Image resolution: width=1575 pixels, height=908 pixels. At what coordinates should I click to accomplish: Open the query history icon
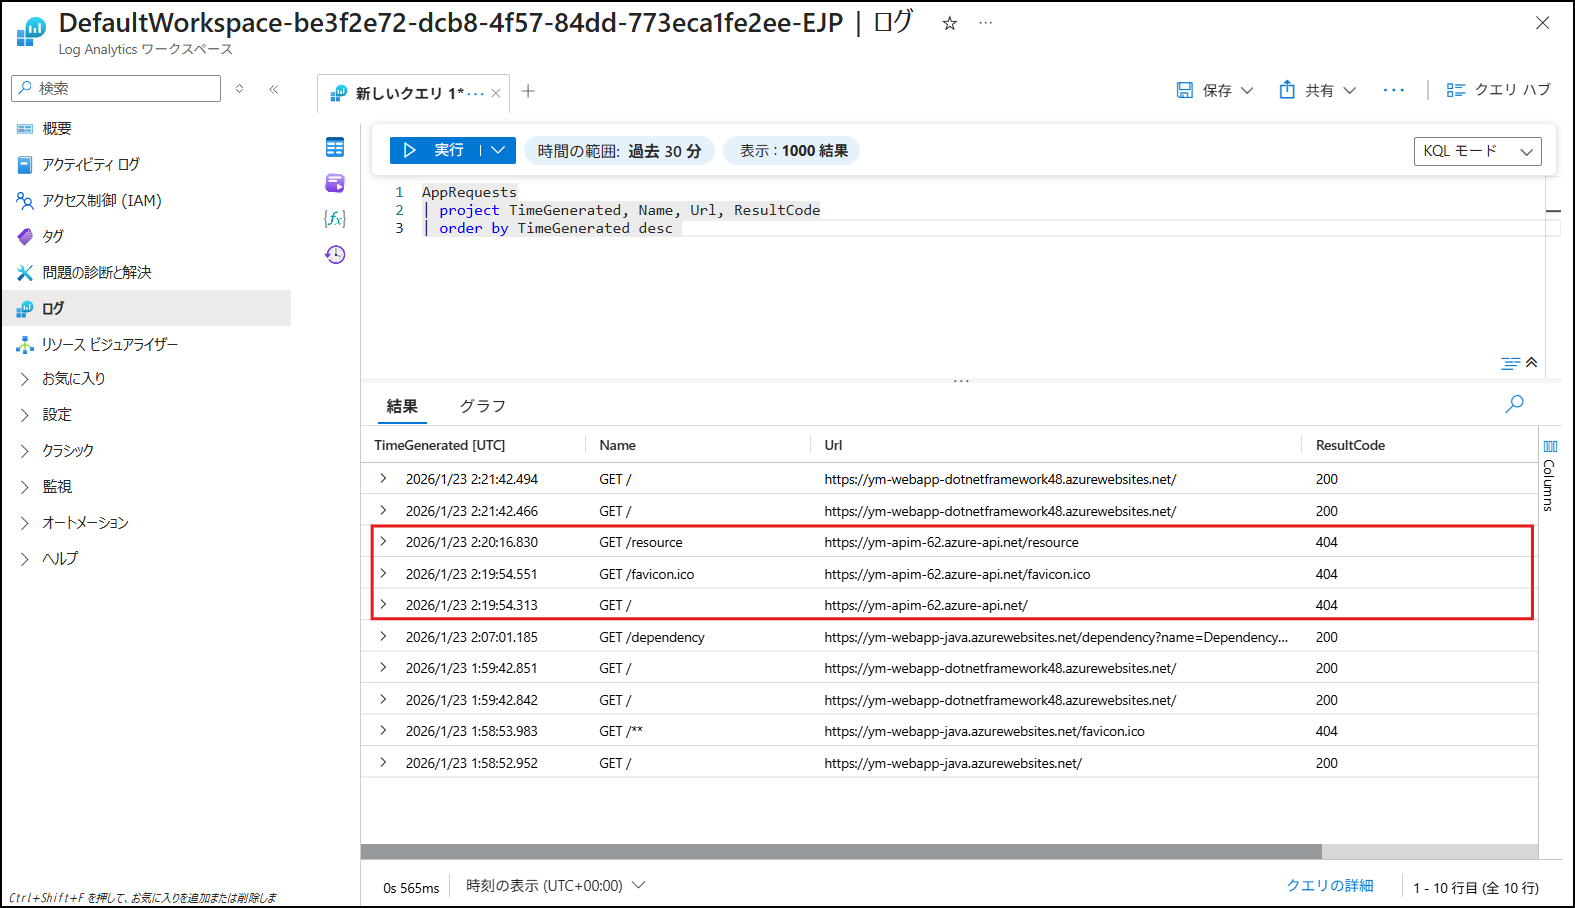click(x=335, y=254)
